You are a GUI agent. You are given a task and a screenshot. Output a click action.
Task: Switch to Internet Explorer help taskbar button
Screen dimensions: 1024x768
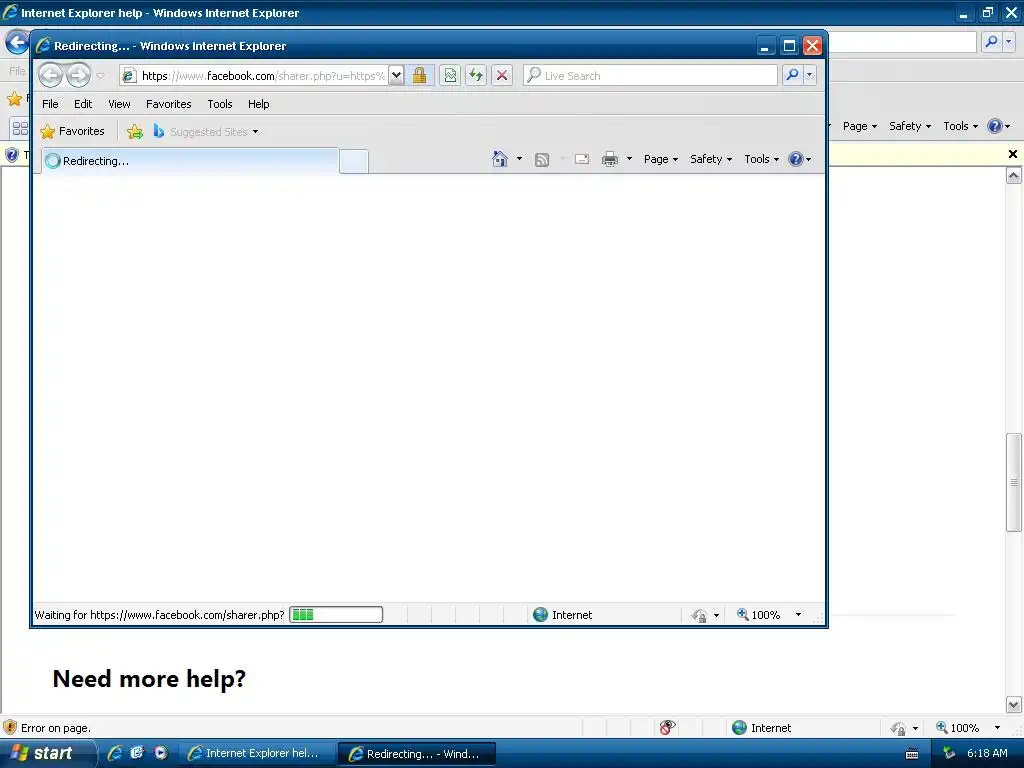coord(256,754)
